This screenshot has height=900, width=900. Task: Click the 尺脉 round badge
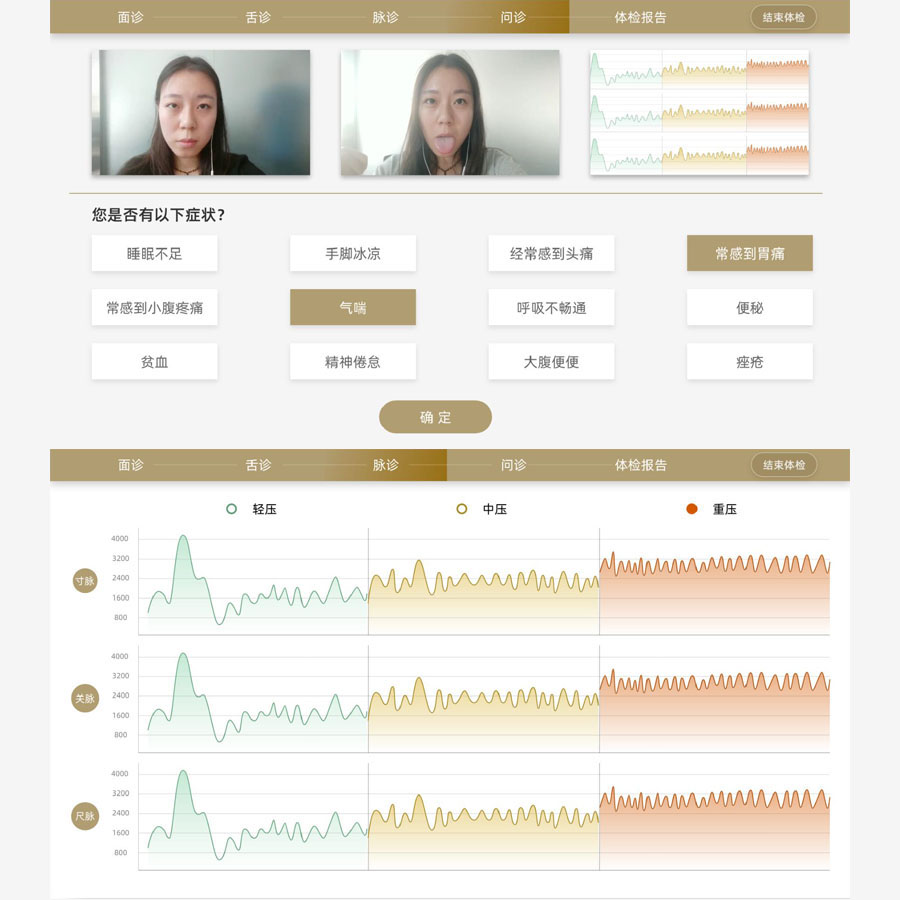[x=85, y=816]
